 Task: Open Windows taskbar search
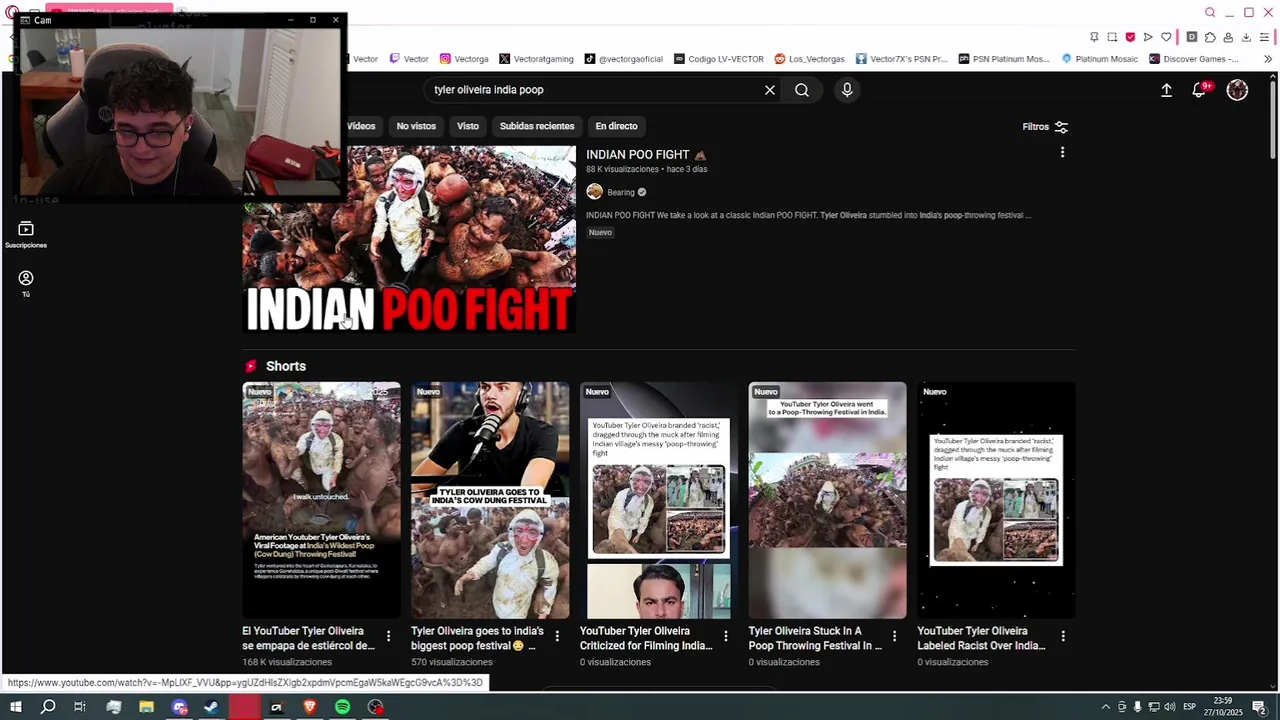point(48,707)
